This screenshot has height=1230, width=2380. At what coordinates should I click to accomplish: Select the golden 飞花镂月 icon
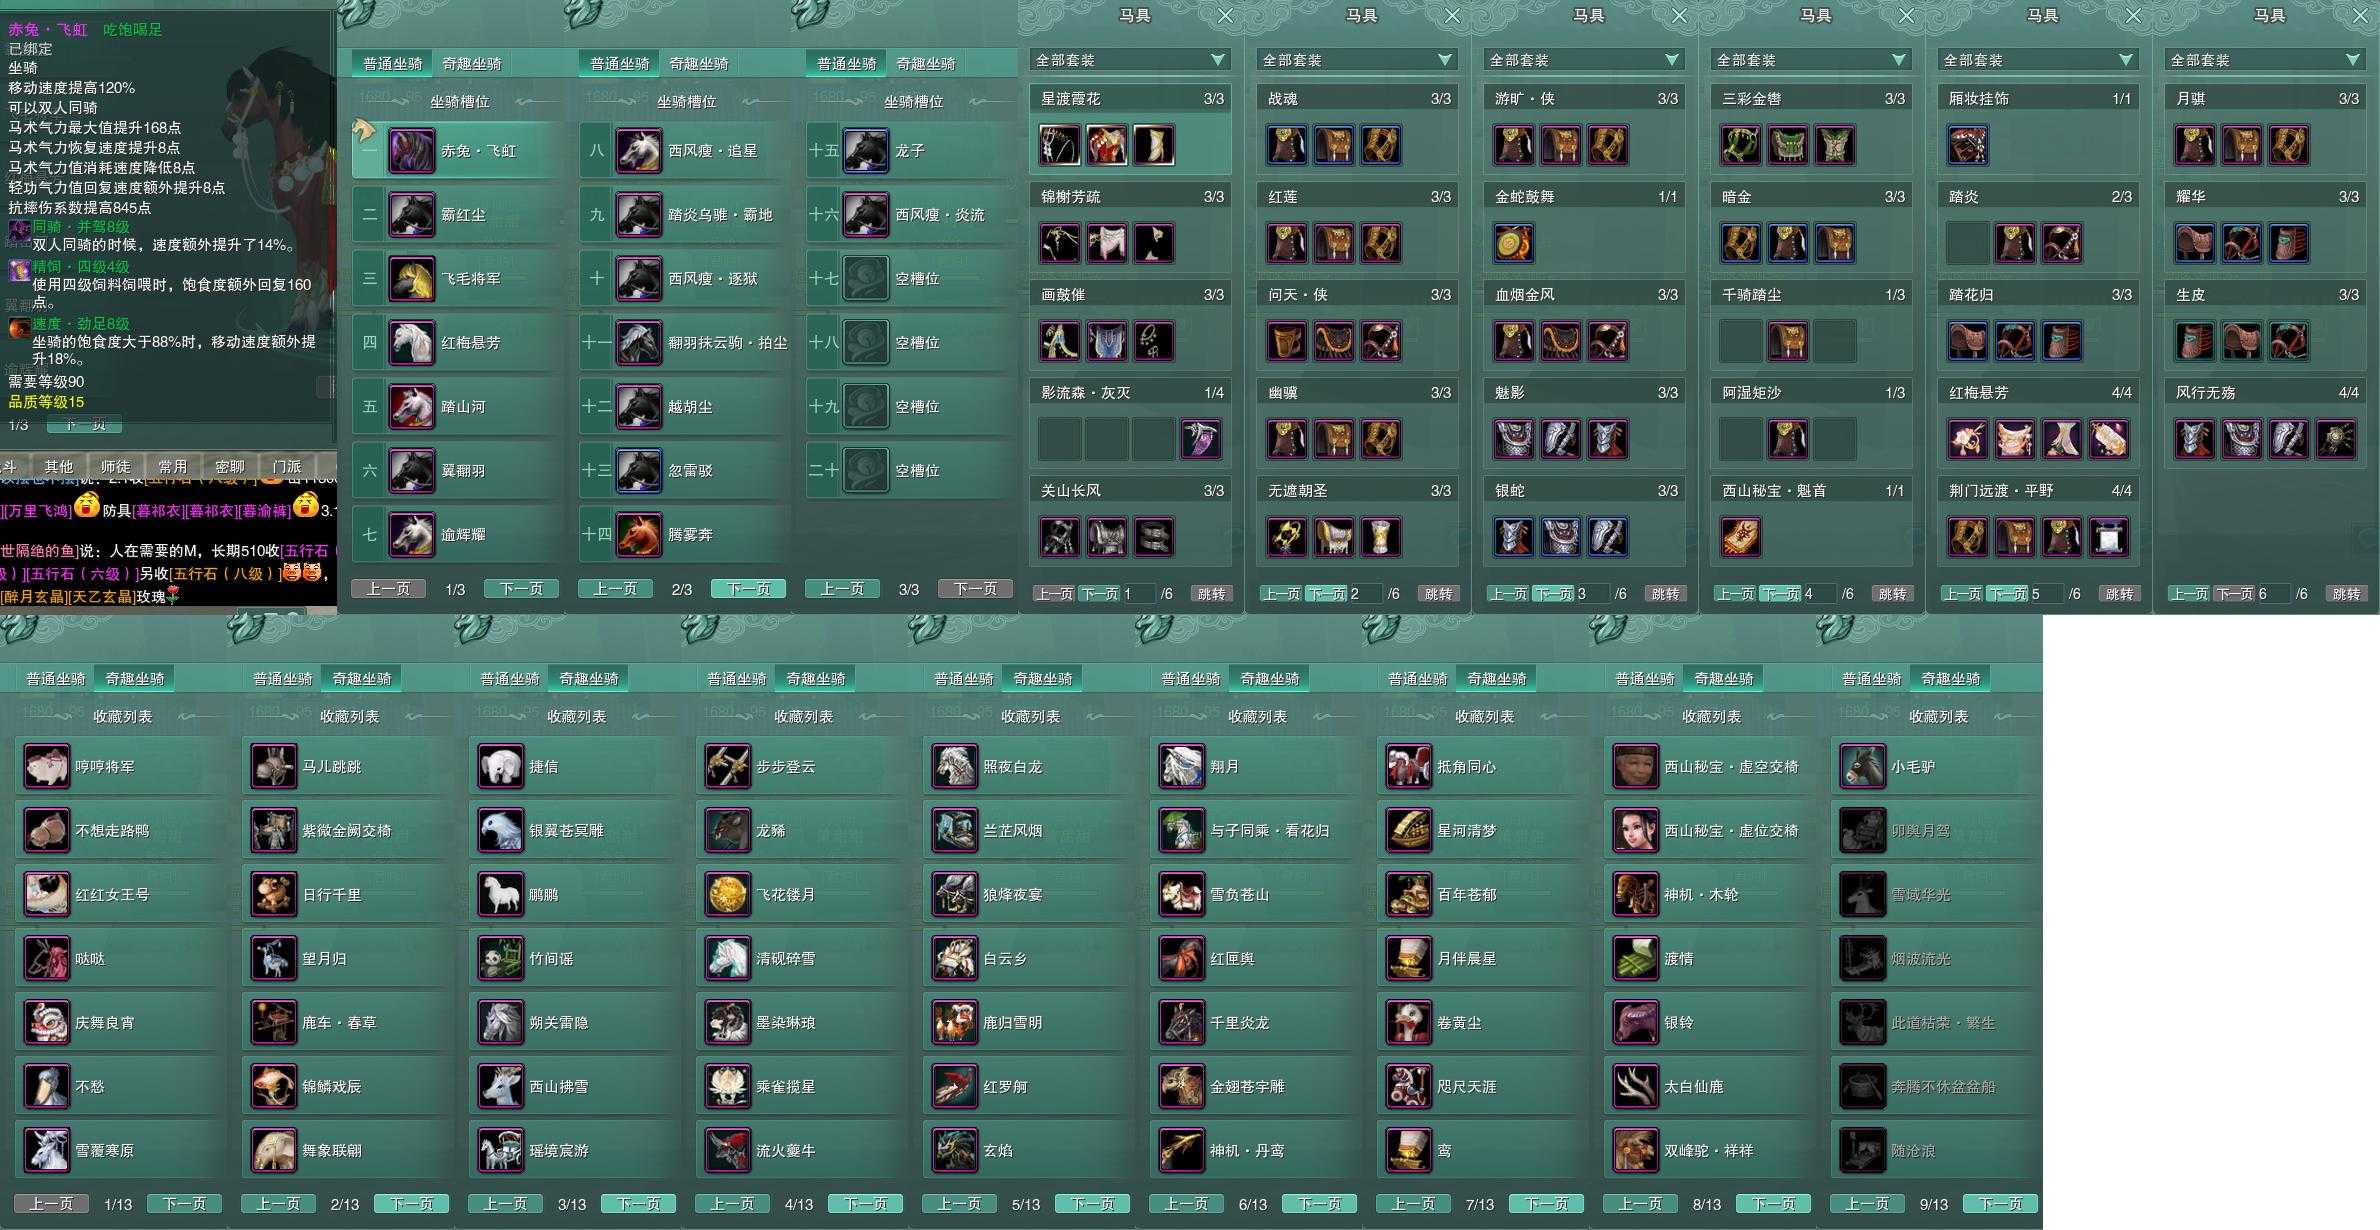[x=727, y=895]
